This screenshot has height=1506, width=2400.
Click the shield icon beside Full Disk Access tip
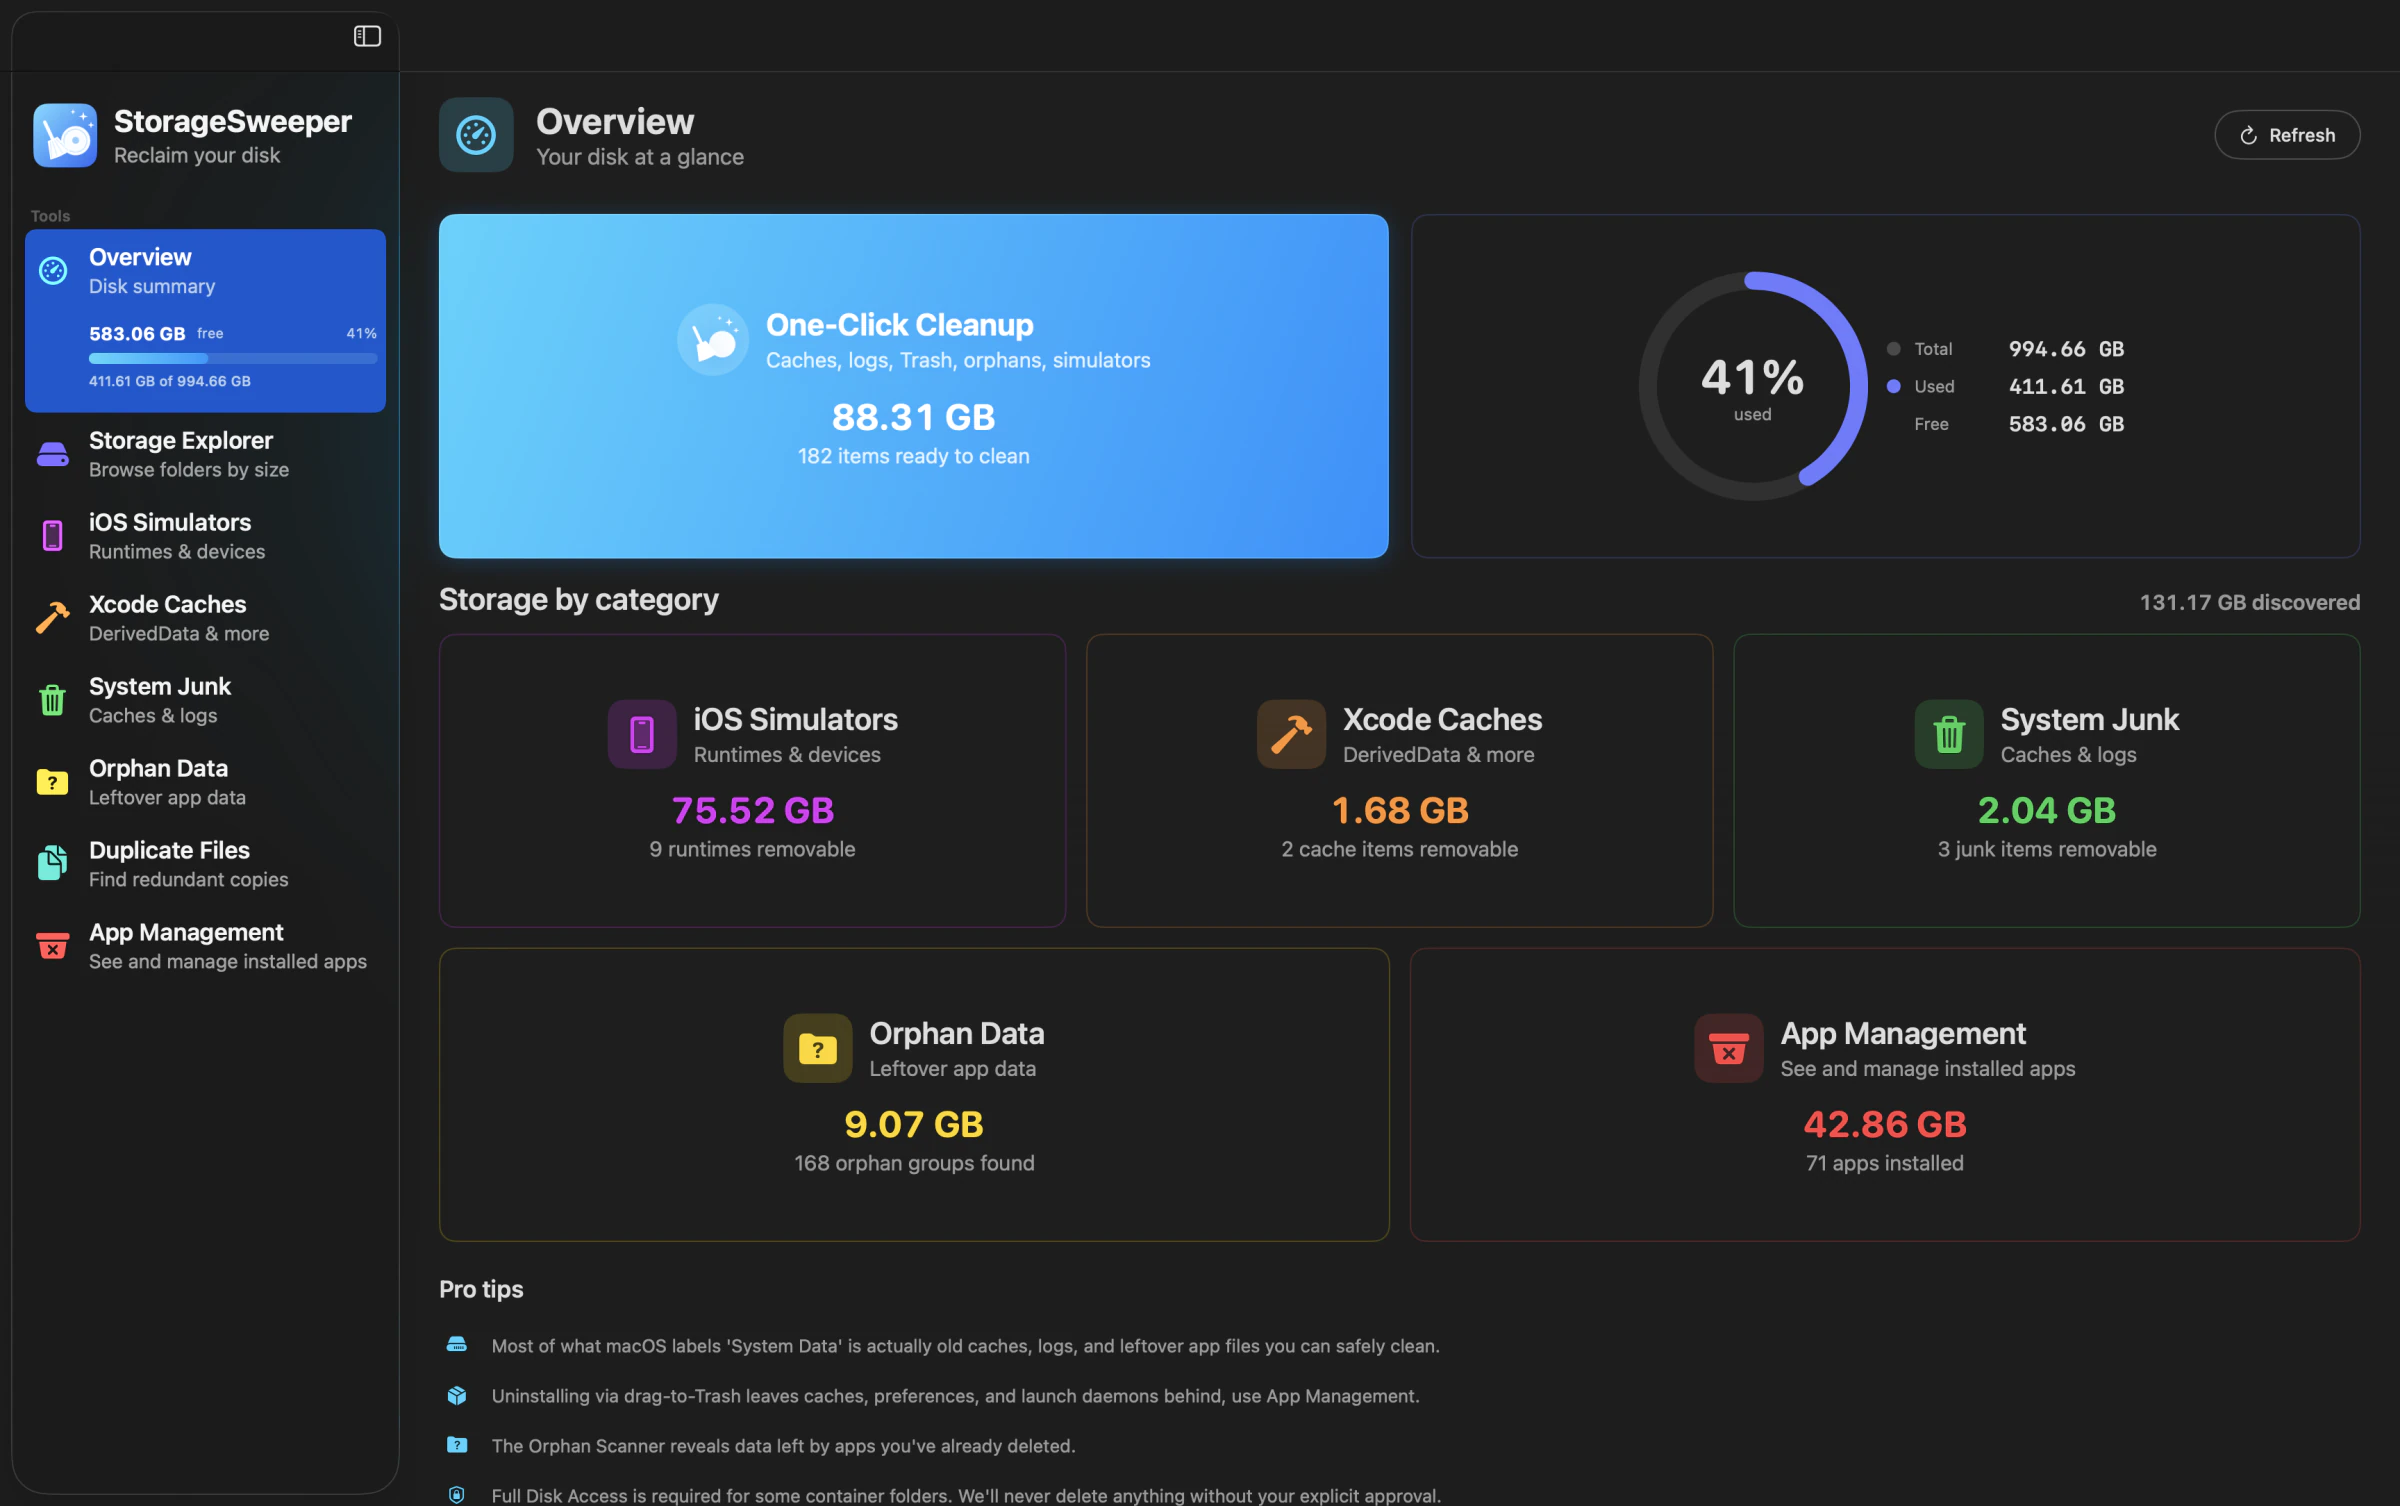[457, 1495]
